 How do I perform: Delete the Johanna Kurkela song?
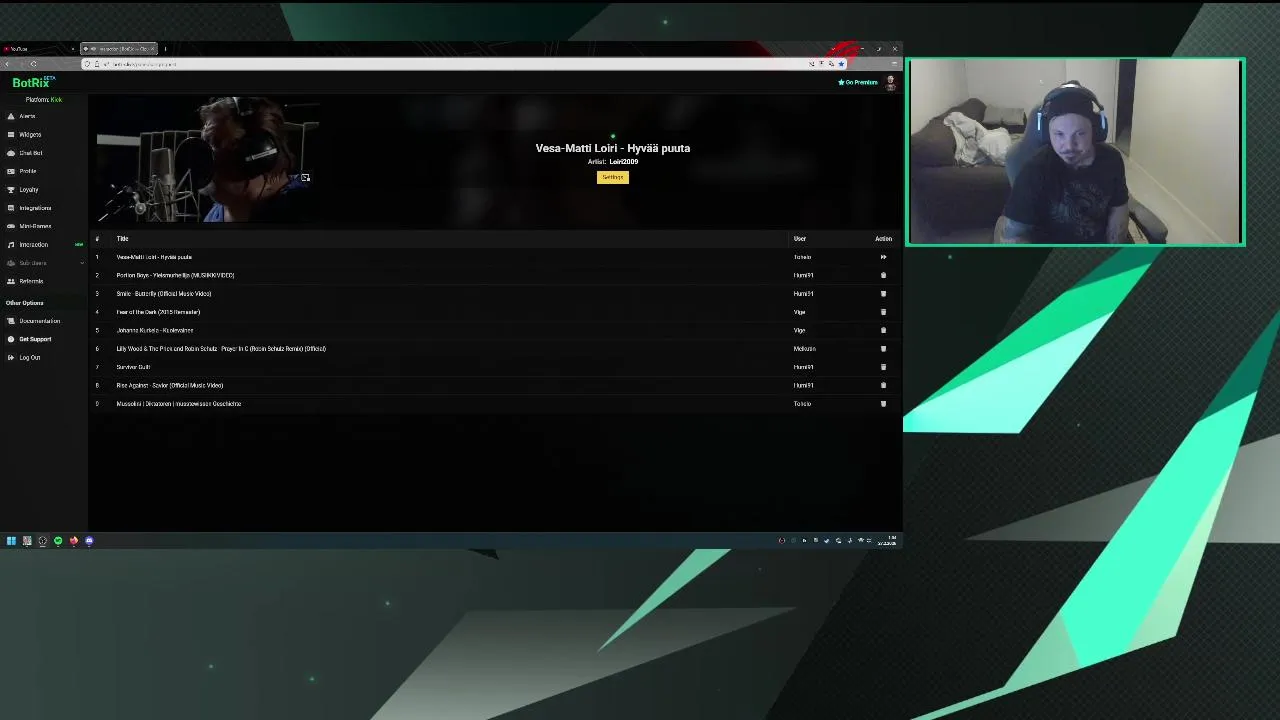point(883,330)
